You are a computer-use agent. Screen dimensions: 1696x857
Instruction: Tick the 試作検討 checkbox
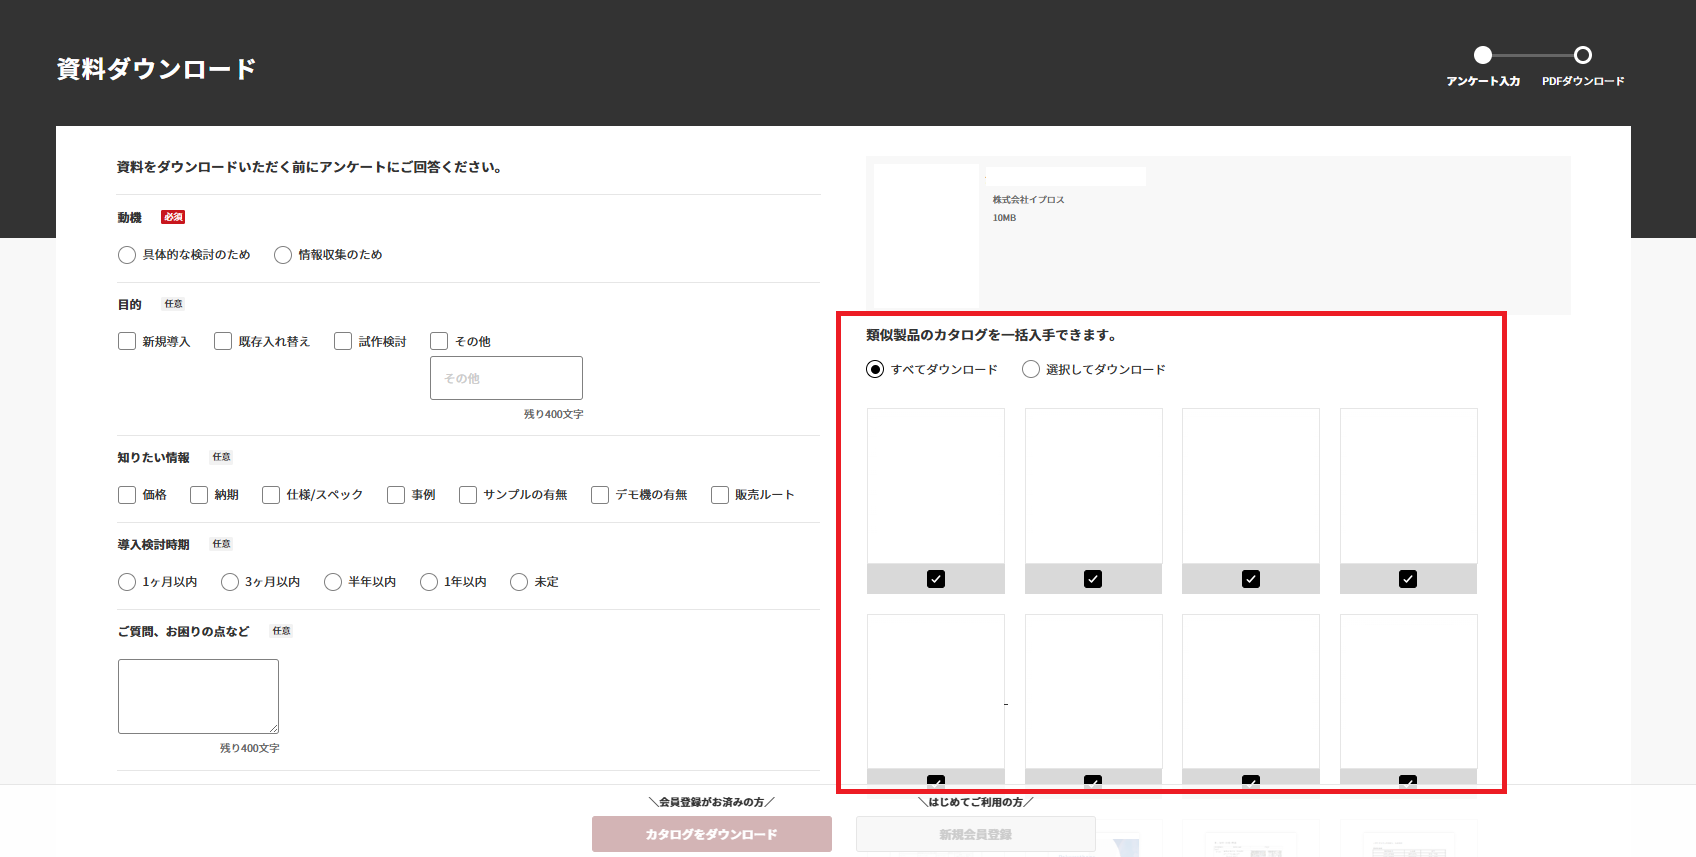[343, 341]
